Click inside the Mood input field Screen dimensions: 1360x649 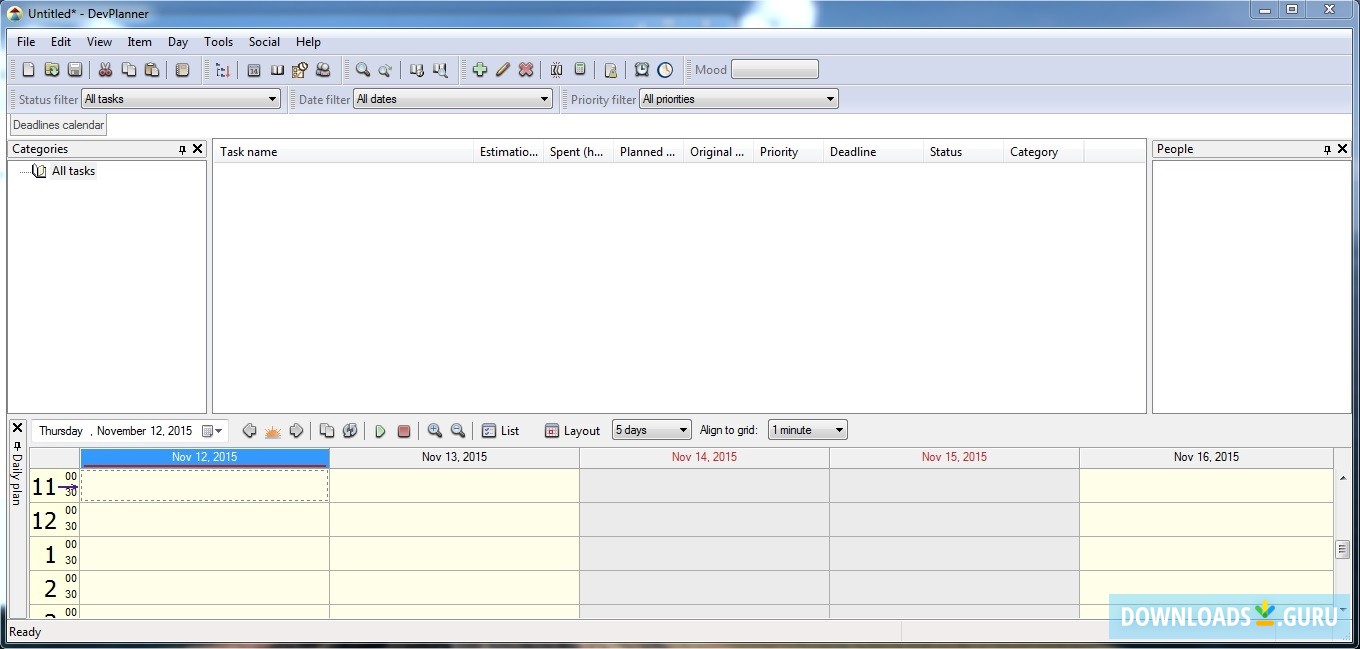[775, 69]
